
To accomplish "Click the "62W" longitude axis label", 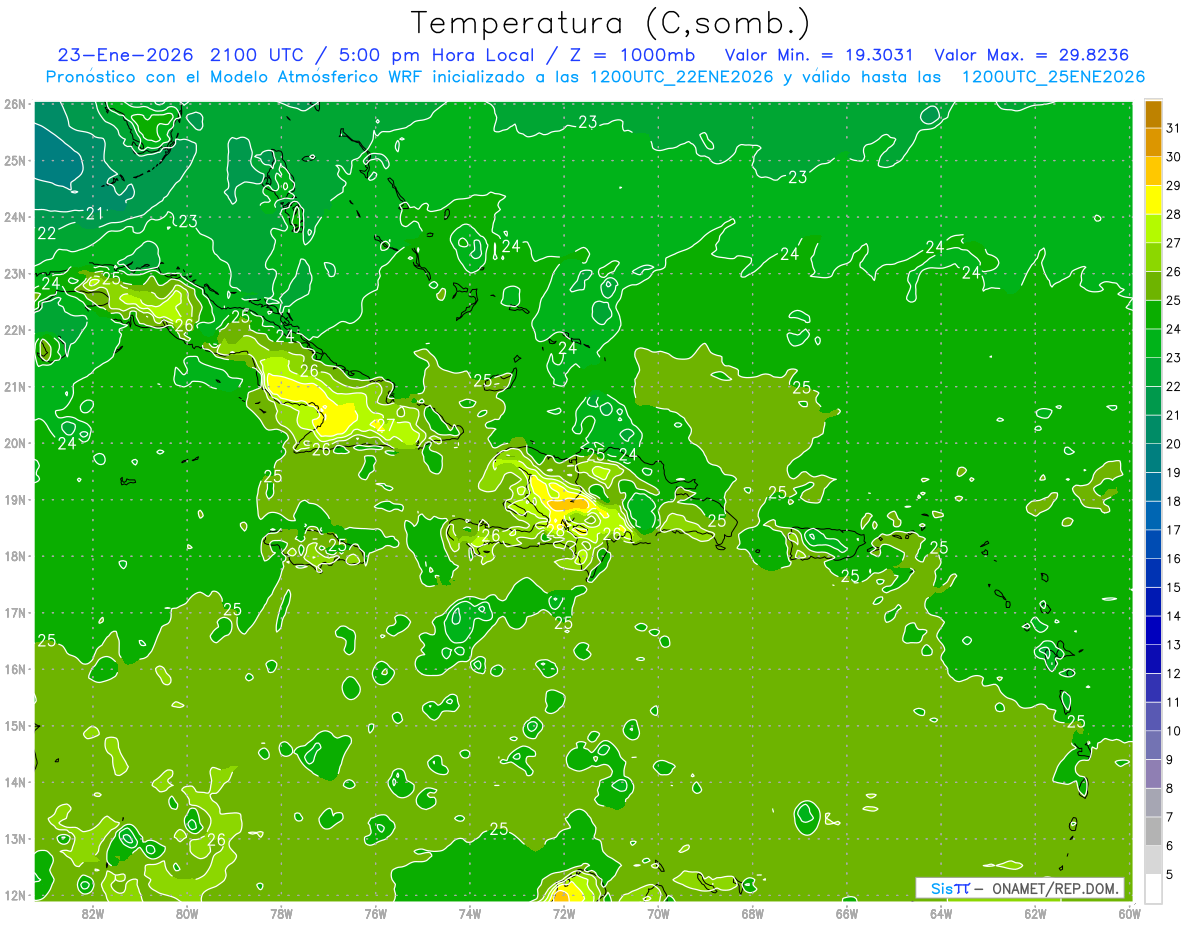I will point(1035,912).
